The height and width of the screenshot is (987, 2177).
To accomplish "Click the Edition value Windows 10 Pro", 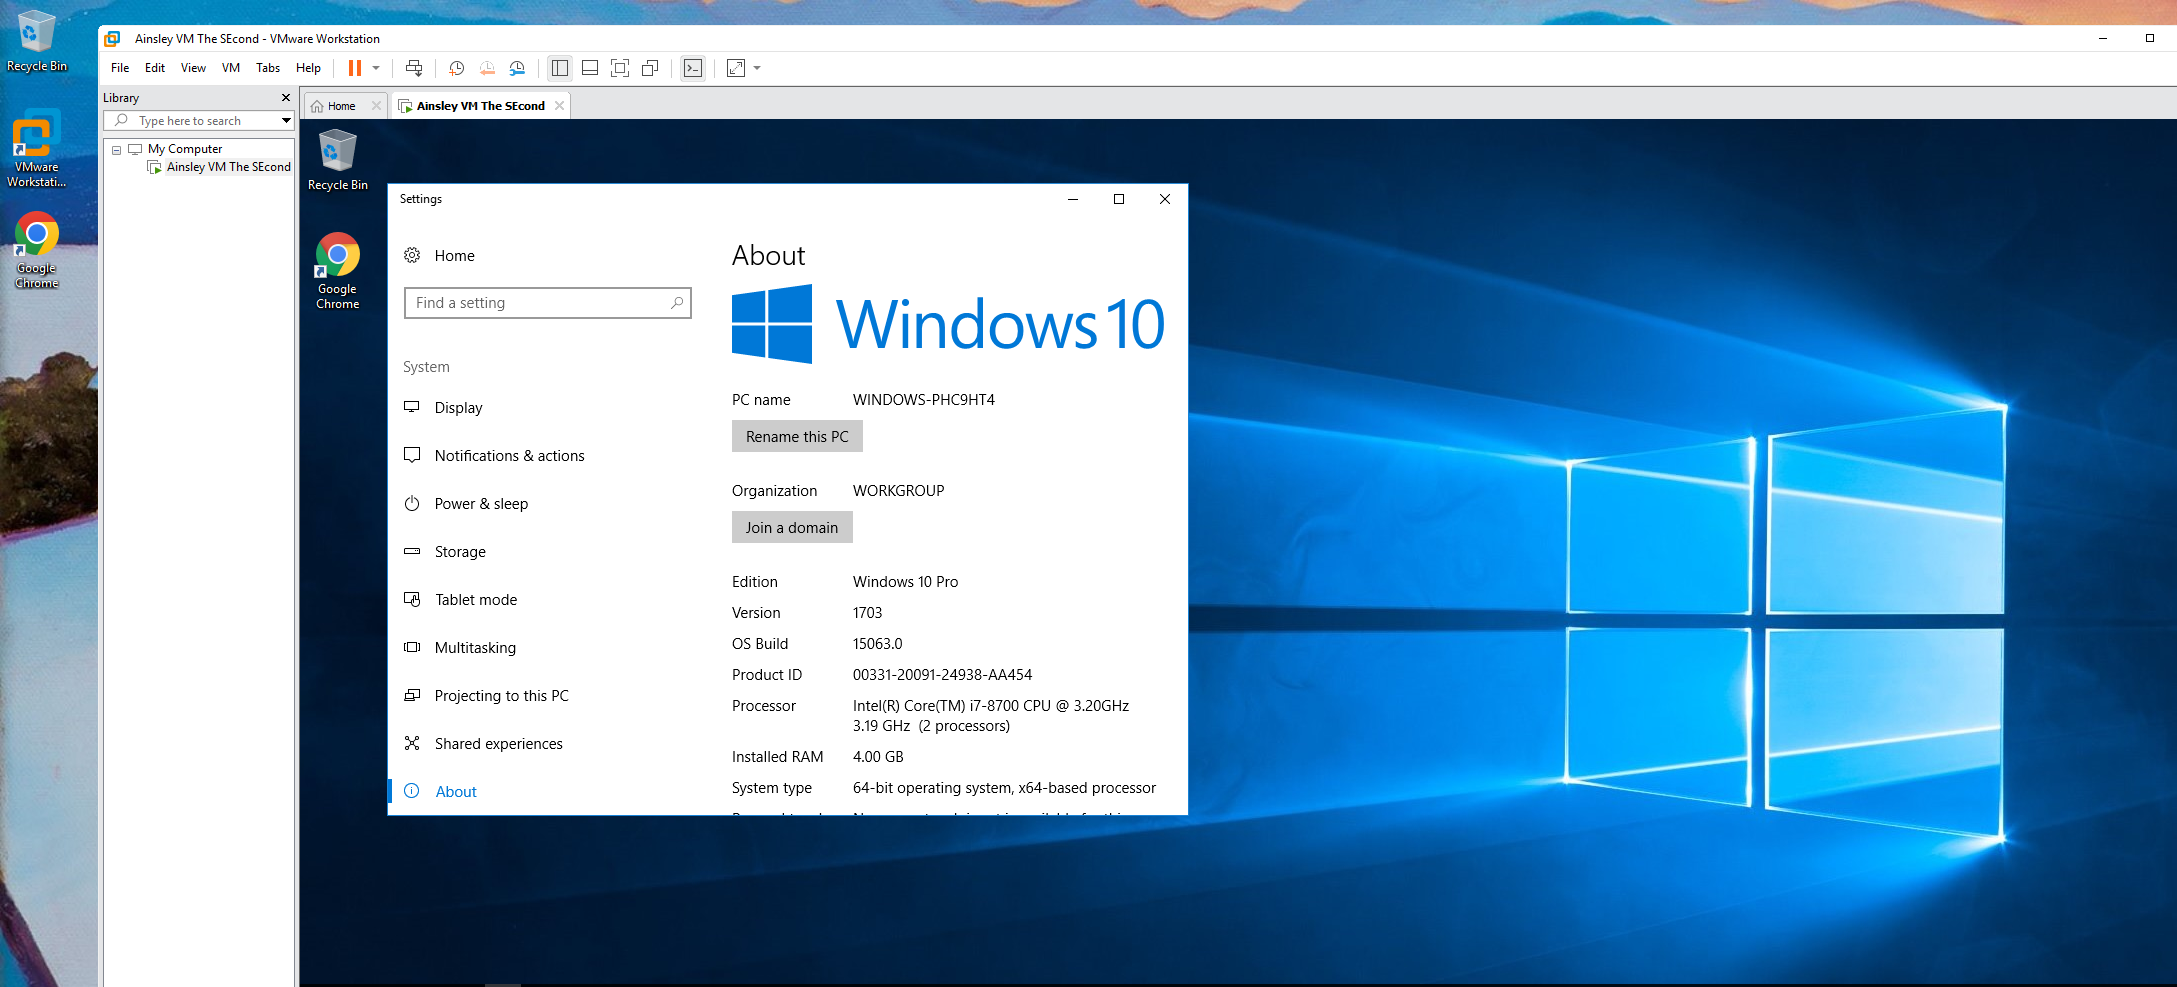I will pyautogui.click(x=905, y=582).
